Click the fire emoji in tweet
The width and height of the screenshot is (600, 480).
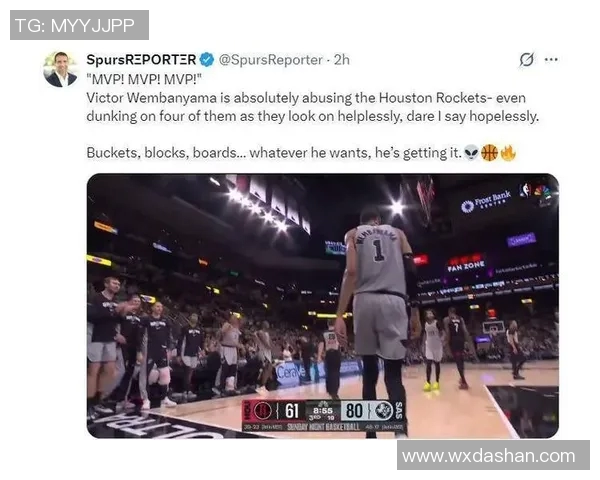pos(508,153)
